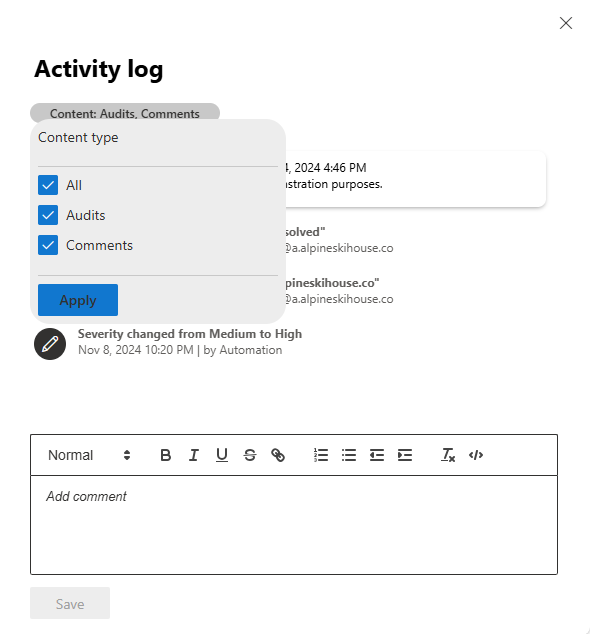Open the Normal text style dropdown

[x=89, y=455]
